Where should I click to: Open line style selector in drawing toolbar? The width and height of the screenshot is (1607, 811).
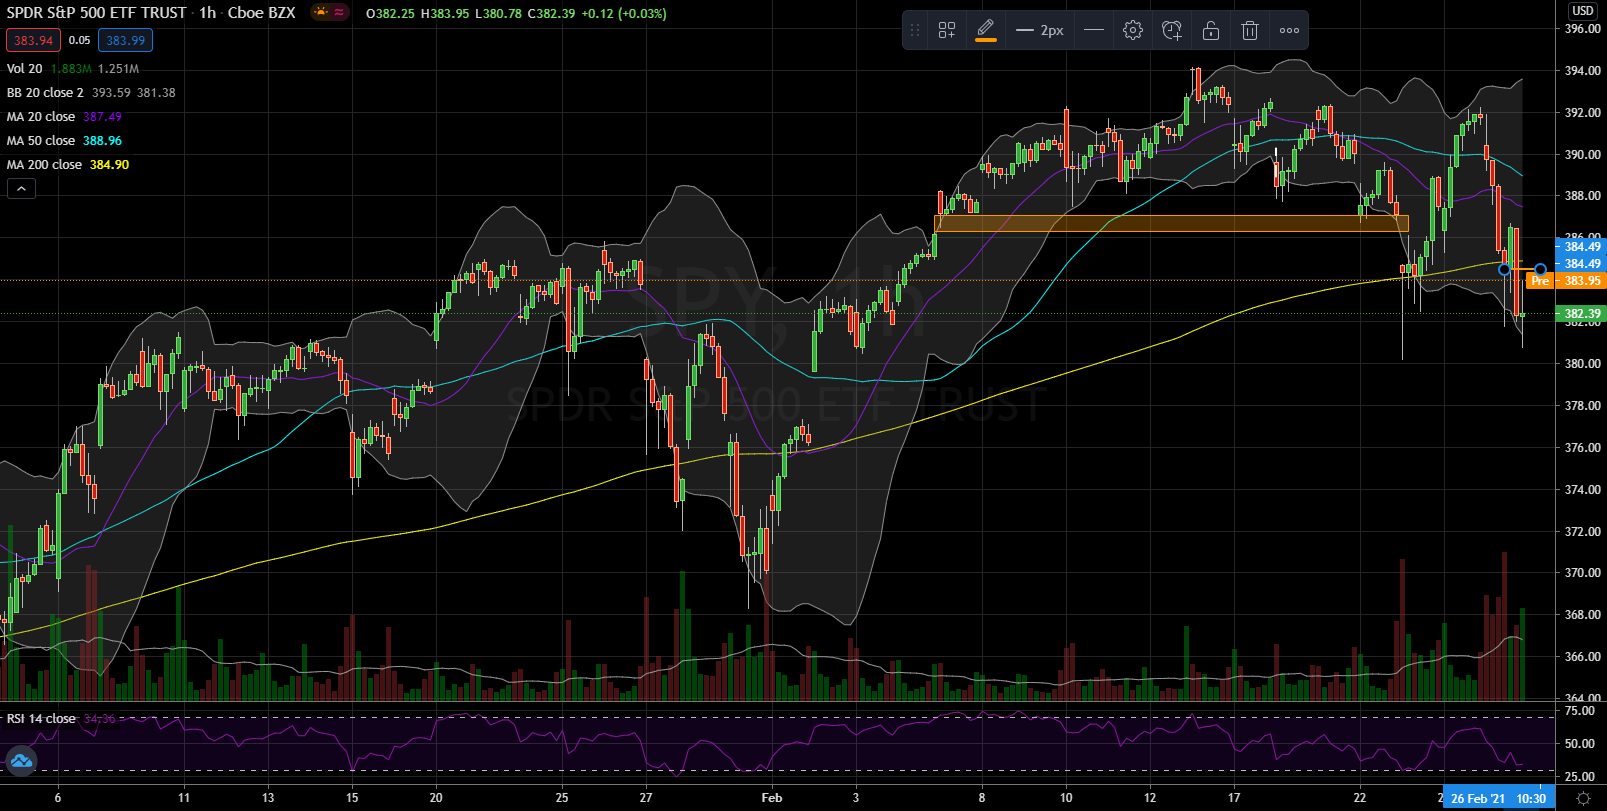click(1094, 30)
